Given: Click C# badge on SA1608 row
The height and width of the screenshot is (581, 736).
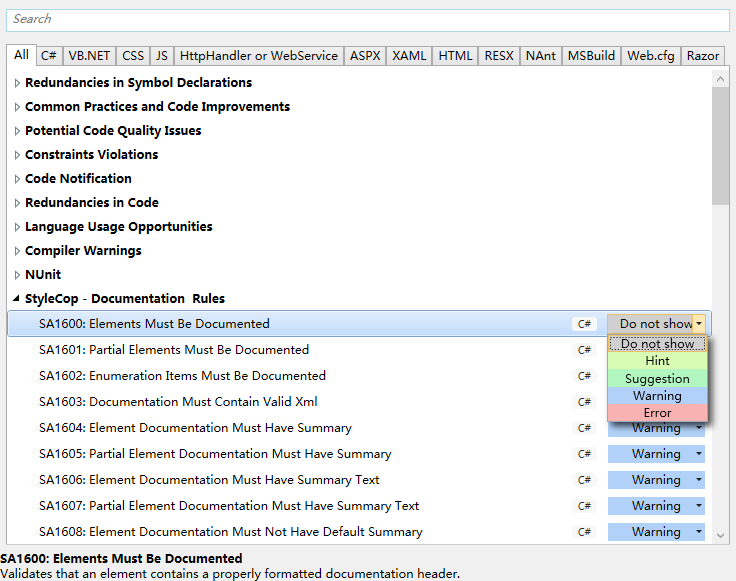Looking at the screenshot, I should pos(584,532).
